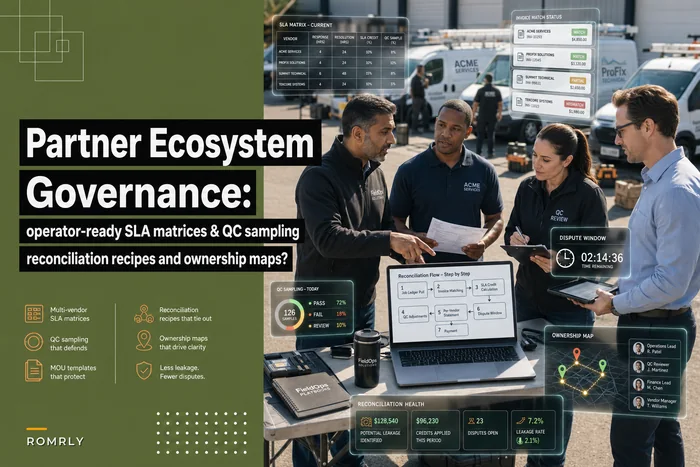Select step 7 Payment box
Screen dimensions: 700x467
tap(451, 330)
